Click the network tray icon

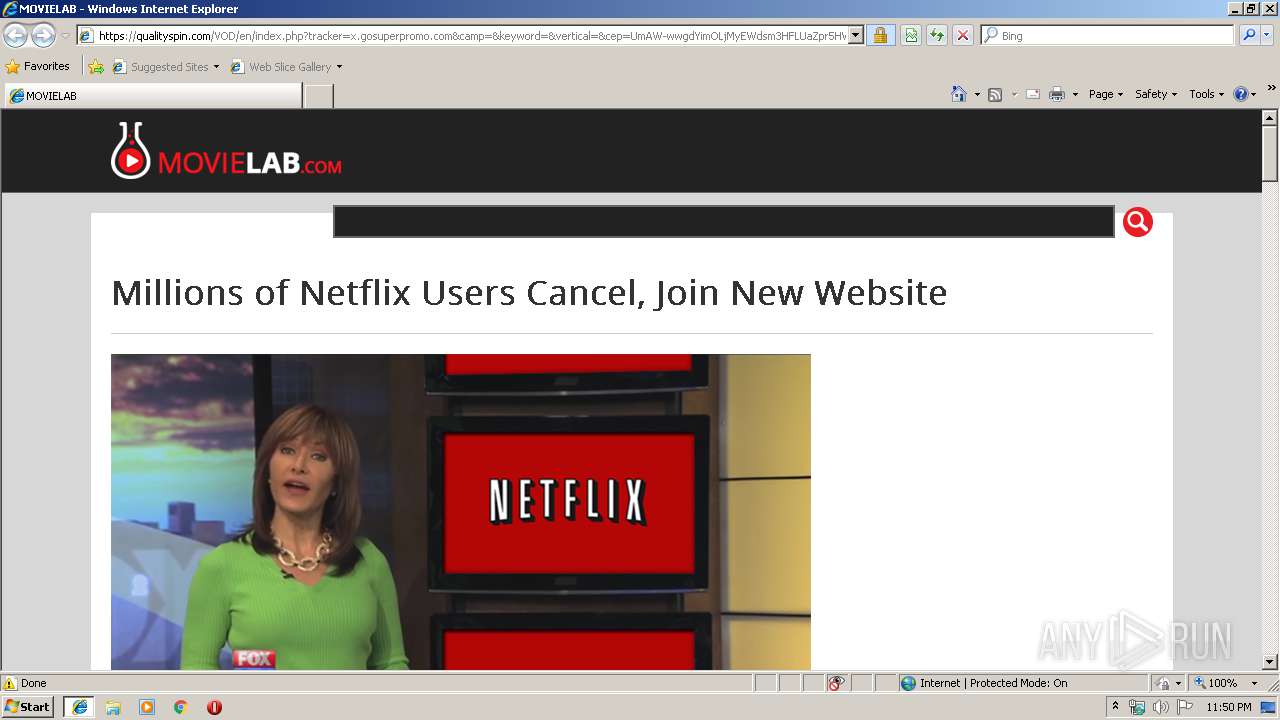click(x=1137, y=707)
